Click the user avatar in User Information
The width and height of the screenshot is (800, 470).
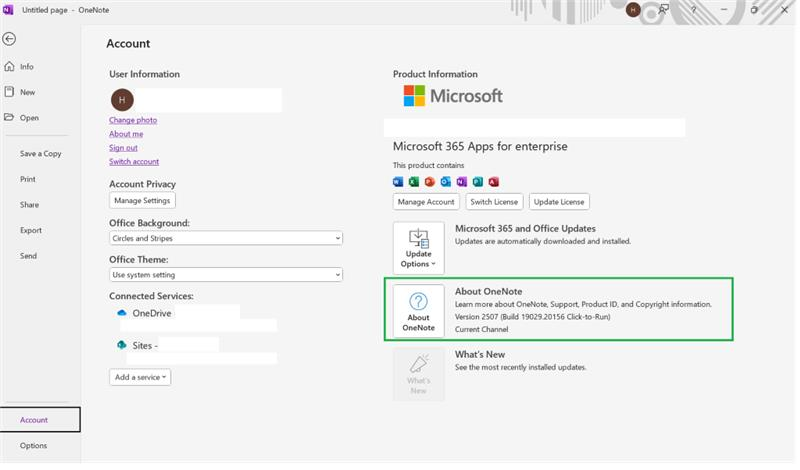pos(122,100)
